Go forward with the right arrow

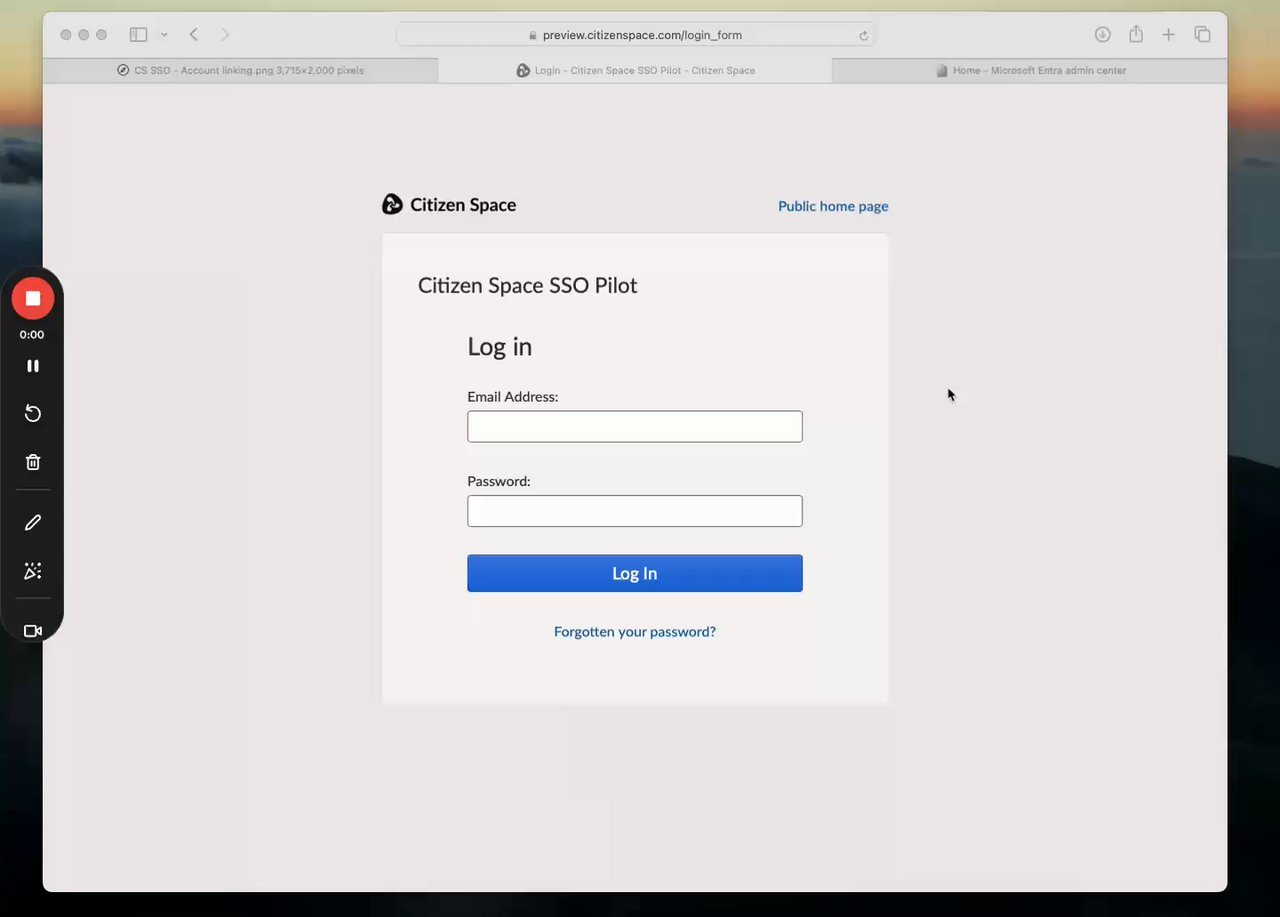click(225, 35)
